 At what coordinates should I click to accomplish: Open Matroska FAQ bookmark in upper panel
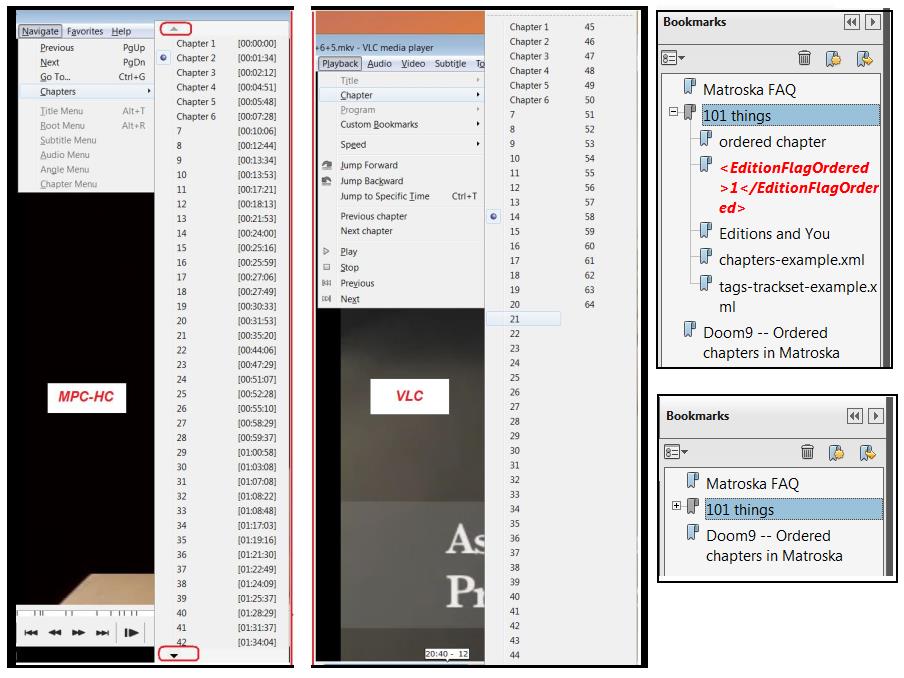tap(749, 89)
